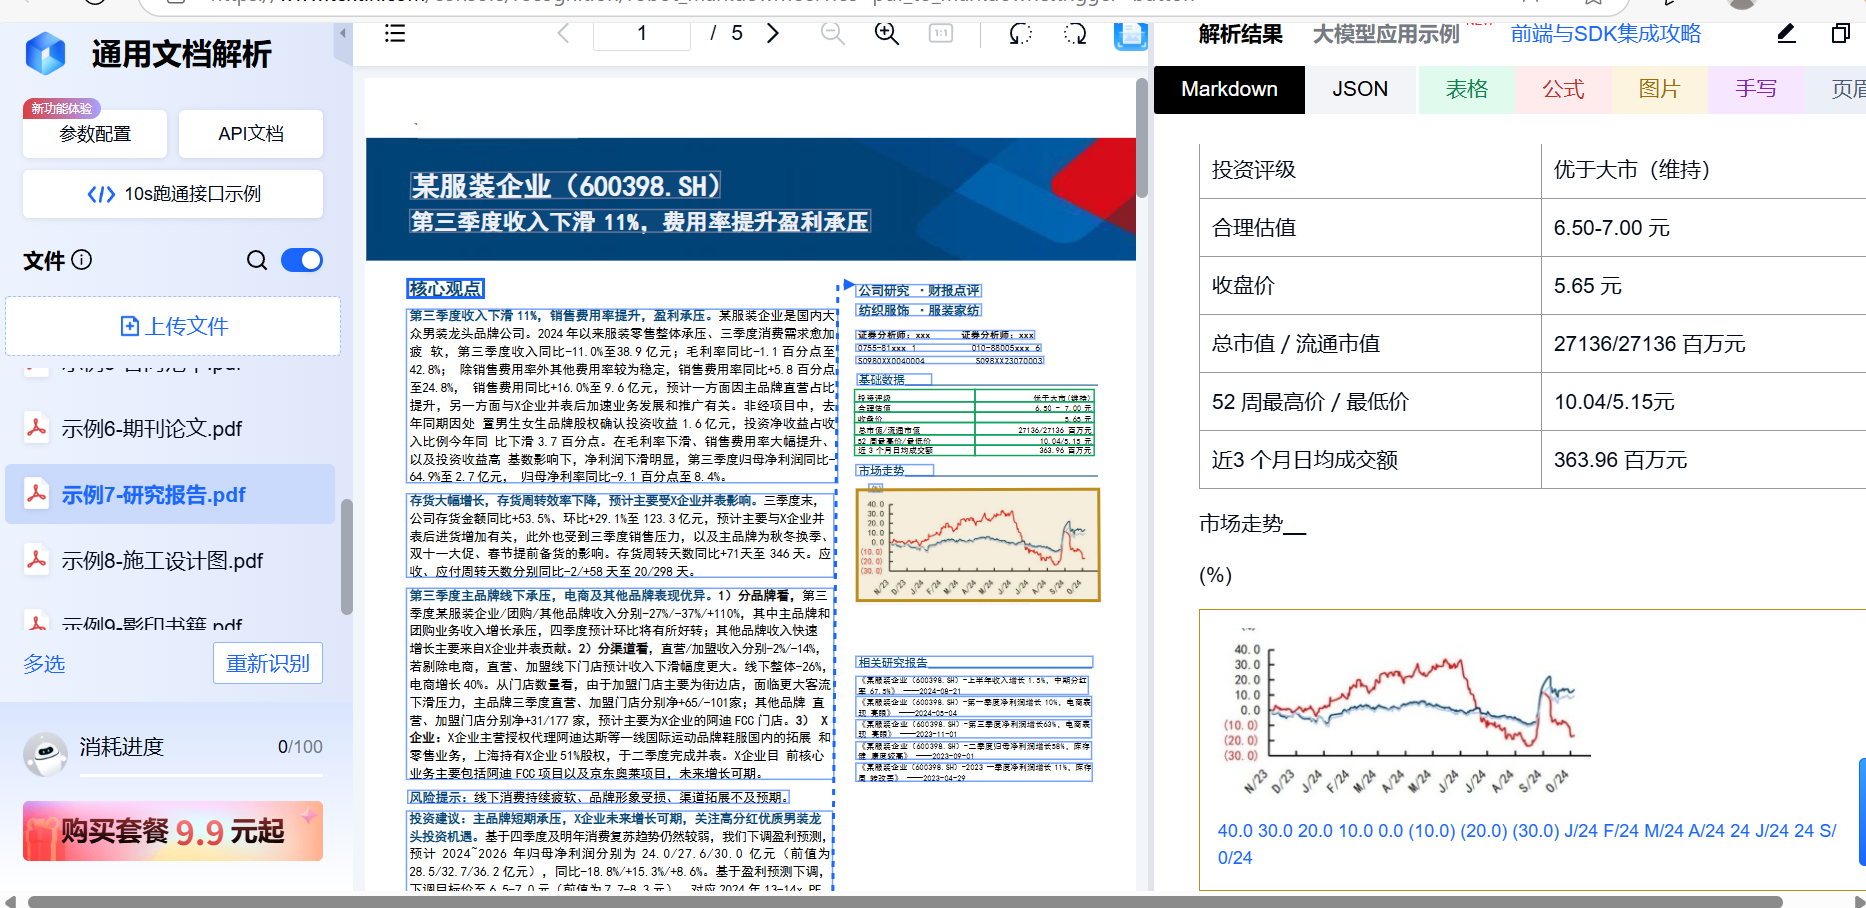Open the file info icon next to 文件
The image size is (1866, 908).
[82, 260]
